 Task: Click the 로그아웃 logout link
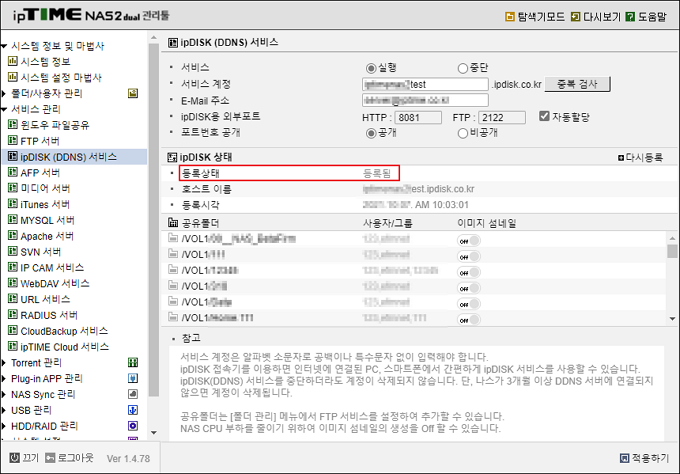[75, 458]
